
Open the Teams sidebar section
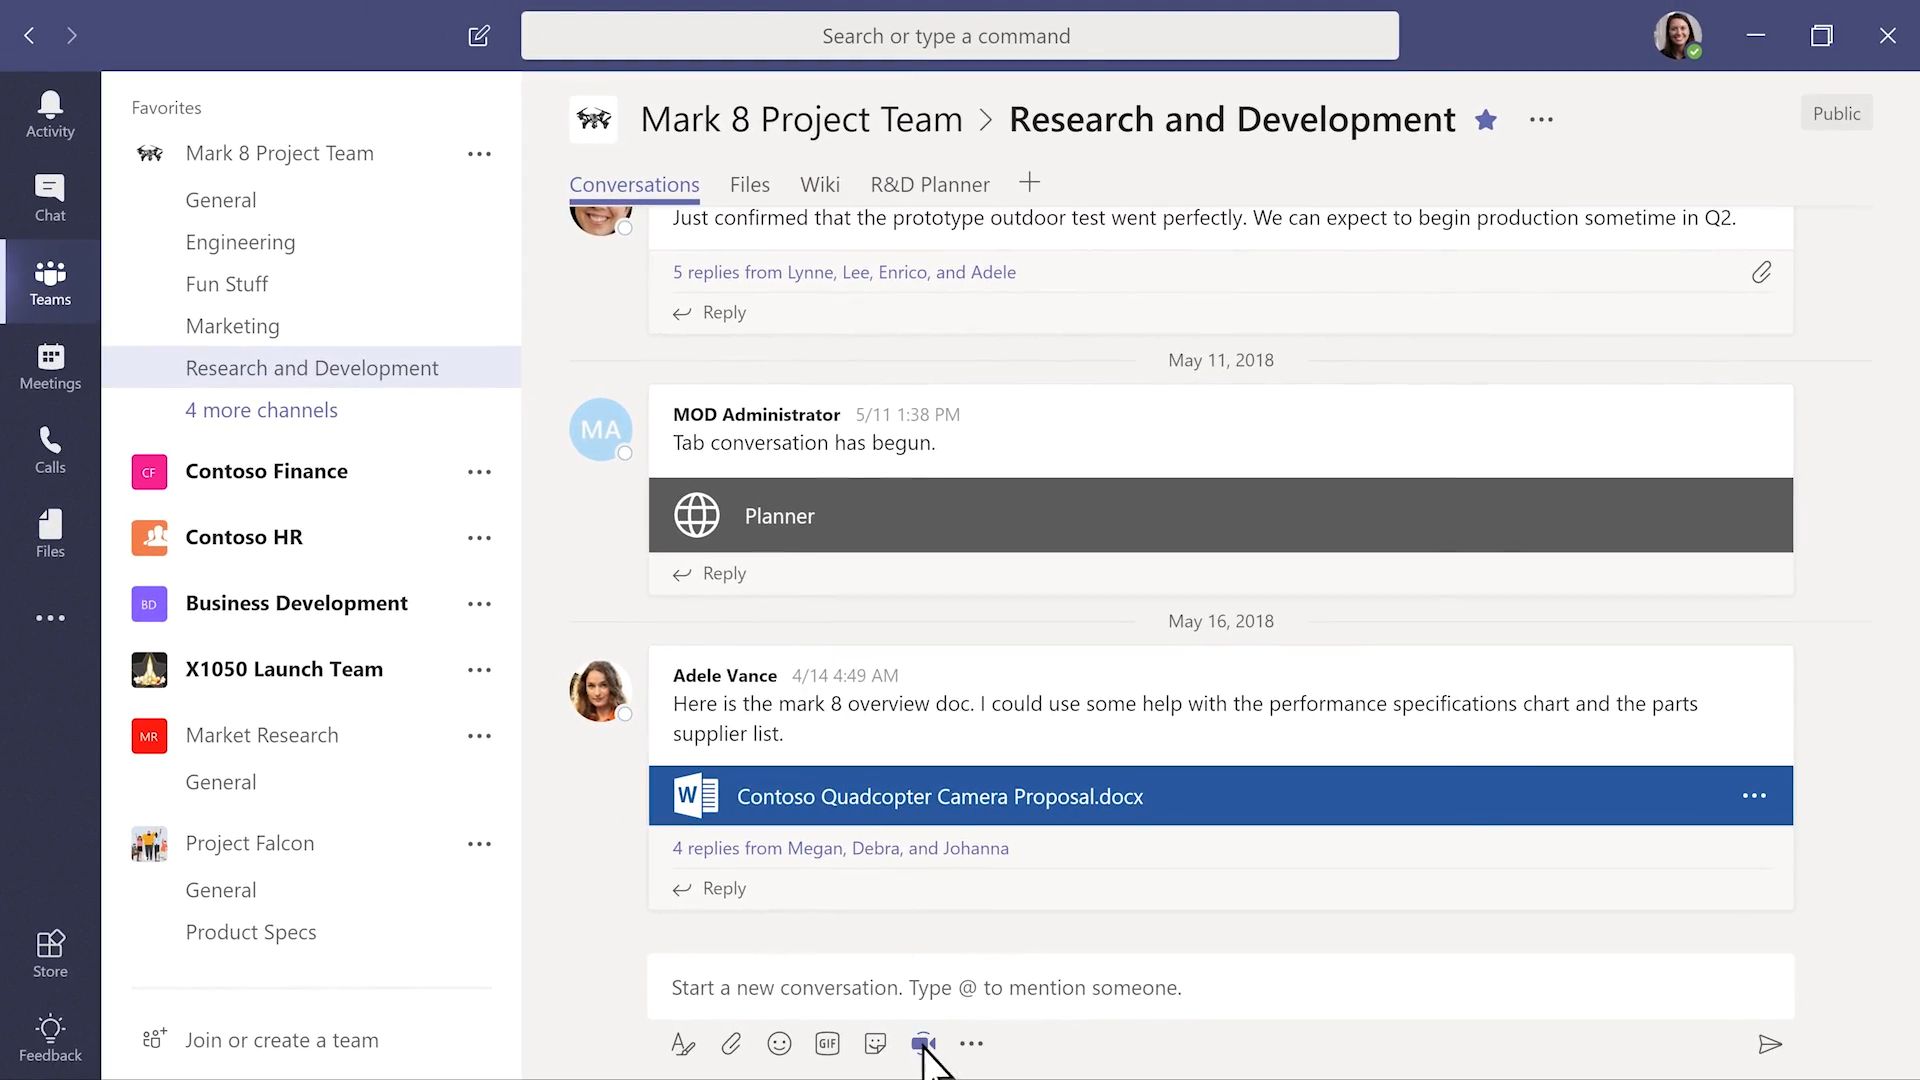click(49, 281)
